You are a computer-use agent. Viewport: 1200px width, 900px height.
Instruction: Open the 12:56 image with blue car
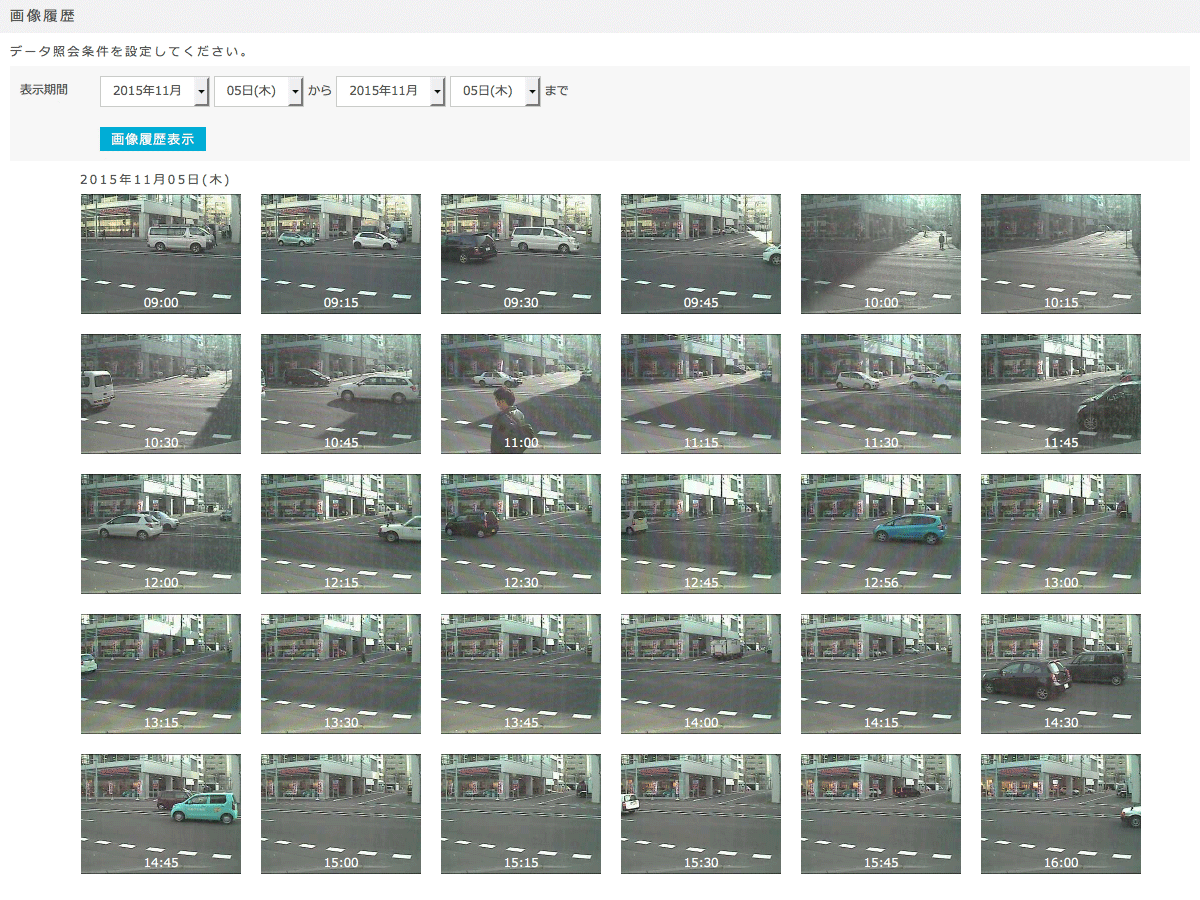881,534
